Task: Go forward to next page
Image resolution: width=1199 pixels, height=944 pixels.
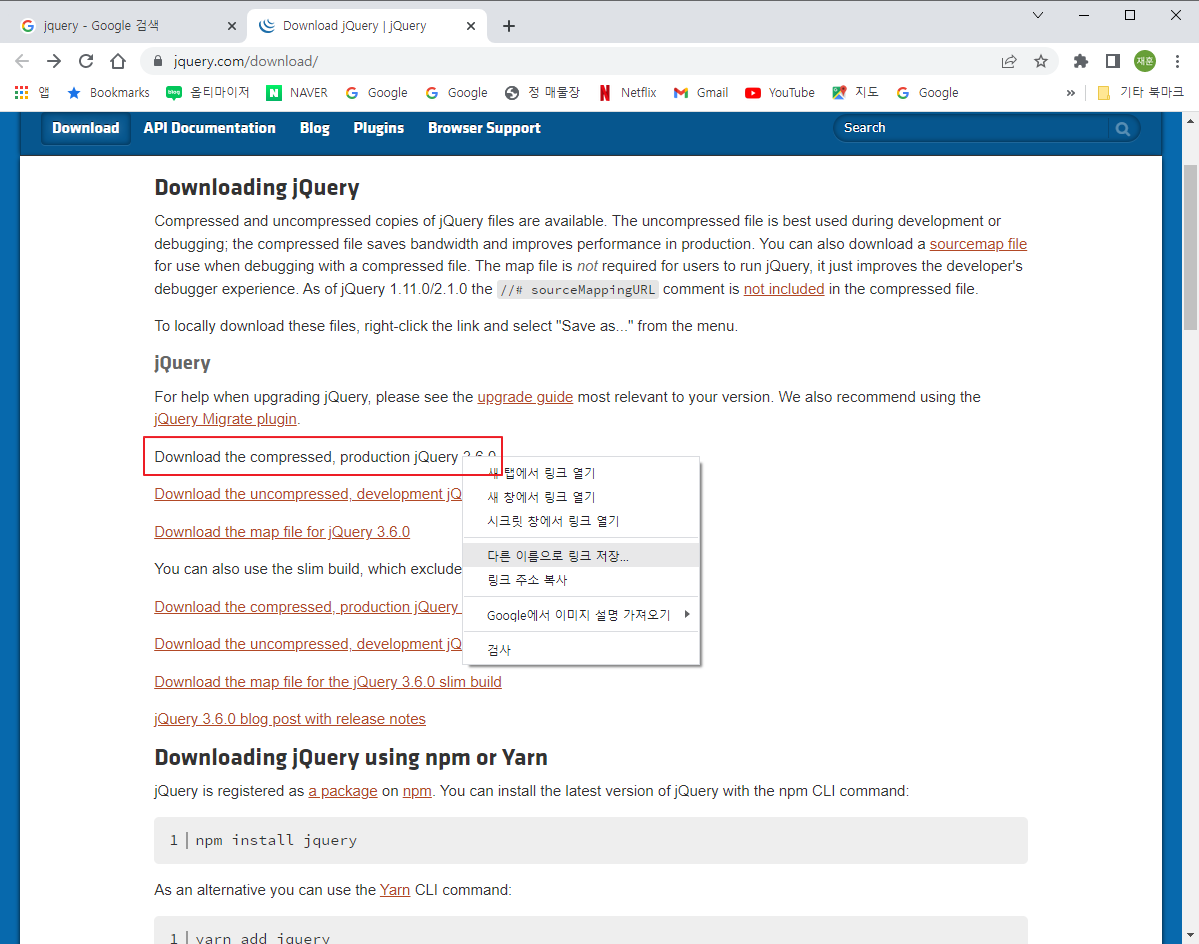Action: click(x=54, y=61)
